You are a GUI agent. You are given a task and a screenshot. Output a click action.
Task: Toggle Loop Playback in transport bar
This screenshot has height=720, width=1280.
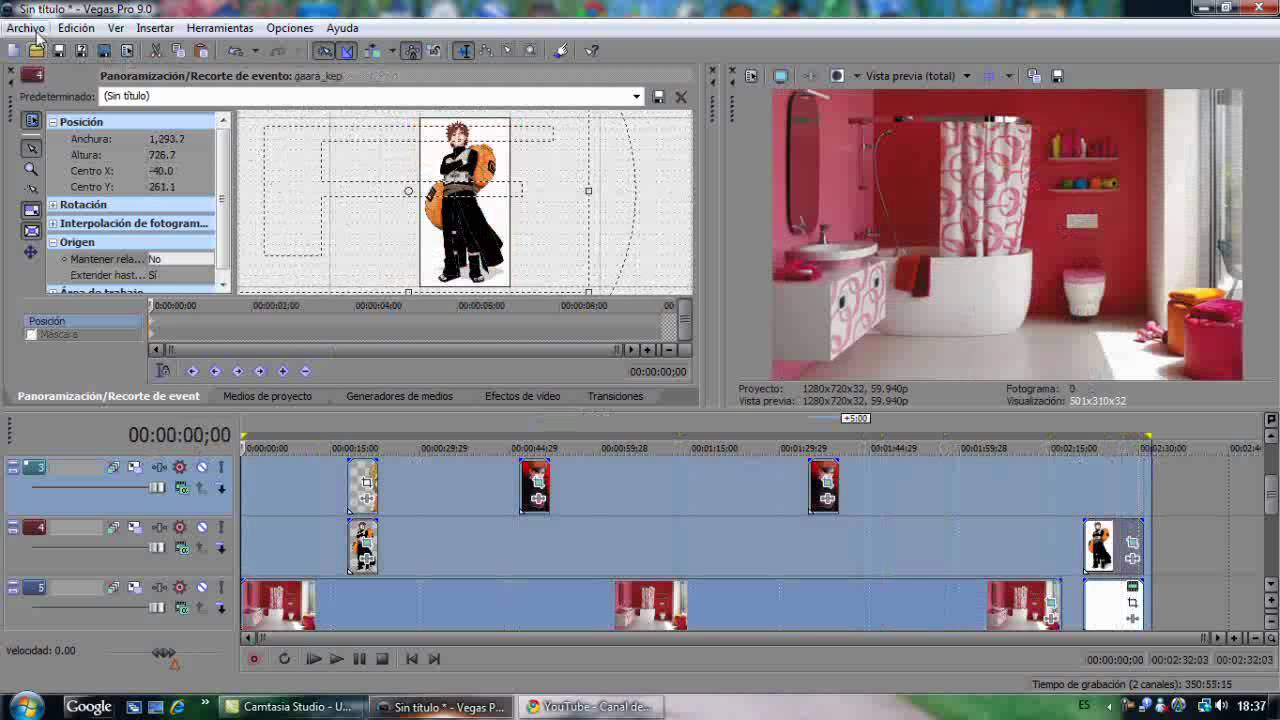[x=285, y=659]
